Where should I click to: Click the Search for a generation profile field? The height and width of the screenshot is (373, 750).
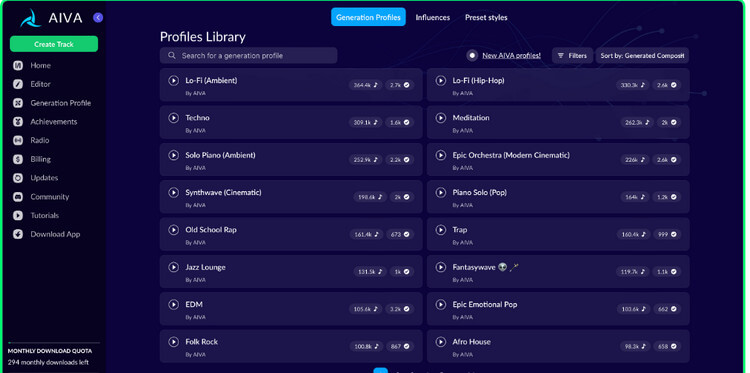(248, 55)
